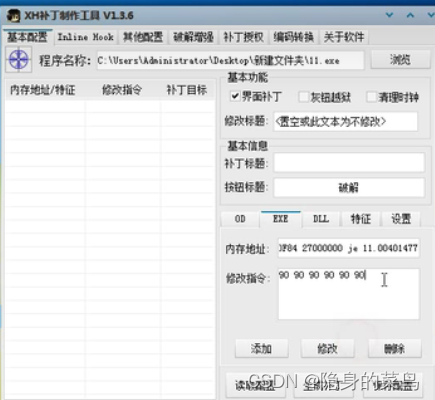
Task: Open the 关于软件 tab
Action: pyautogui.click(x=344, y=37)
